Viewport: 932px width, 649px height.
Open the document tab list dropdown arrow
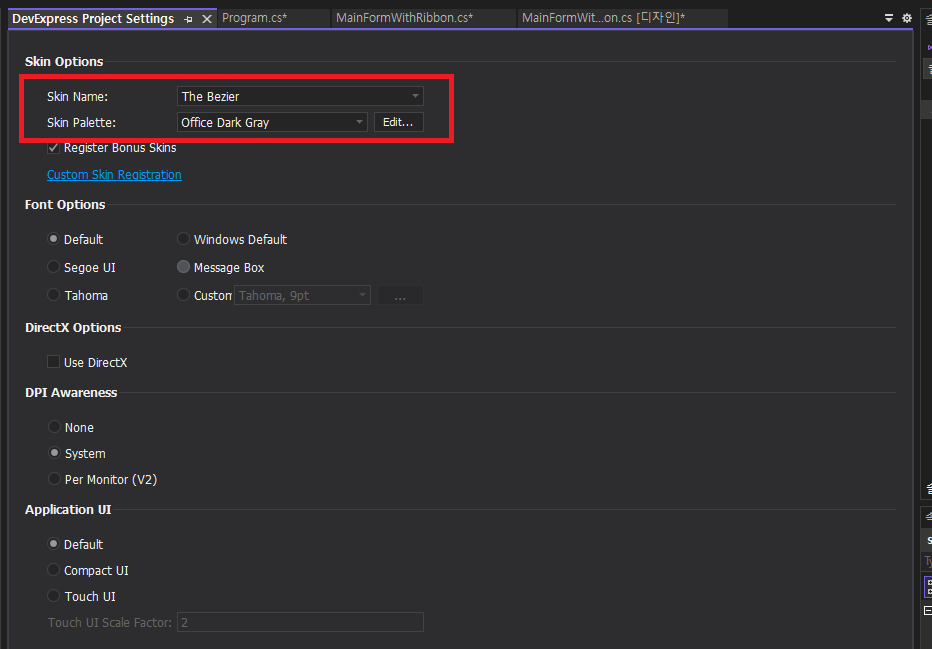point(889,18)
